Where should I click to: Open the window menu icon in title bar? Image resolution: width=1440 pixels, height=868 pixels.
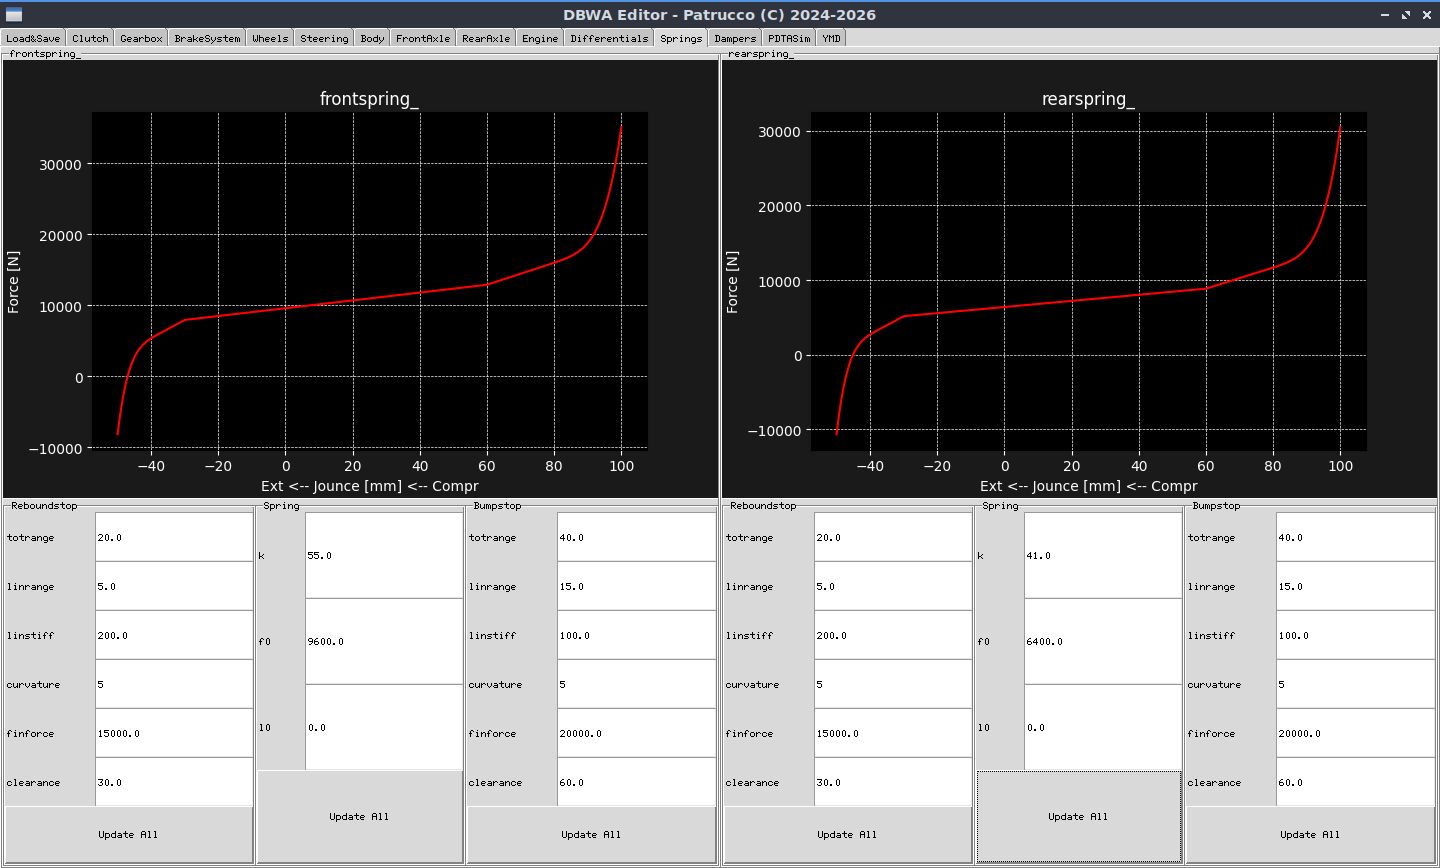pos(13,15)
